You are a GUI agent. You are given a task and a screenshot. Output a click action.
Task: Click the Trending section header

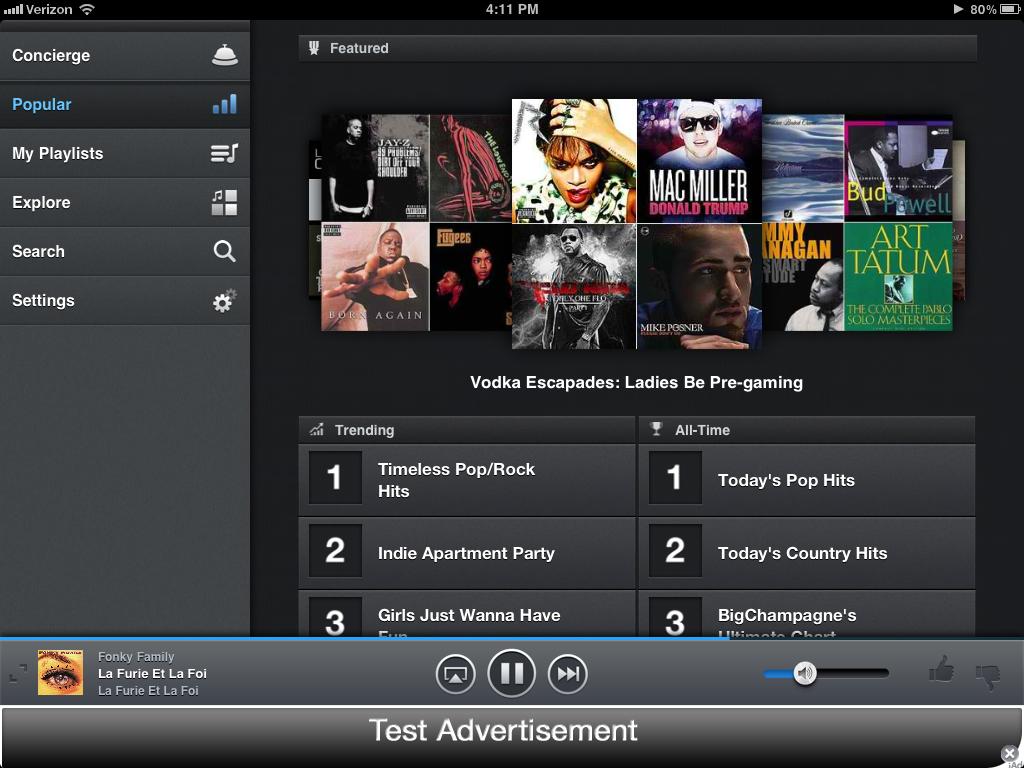(466, 430)
